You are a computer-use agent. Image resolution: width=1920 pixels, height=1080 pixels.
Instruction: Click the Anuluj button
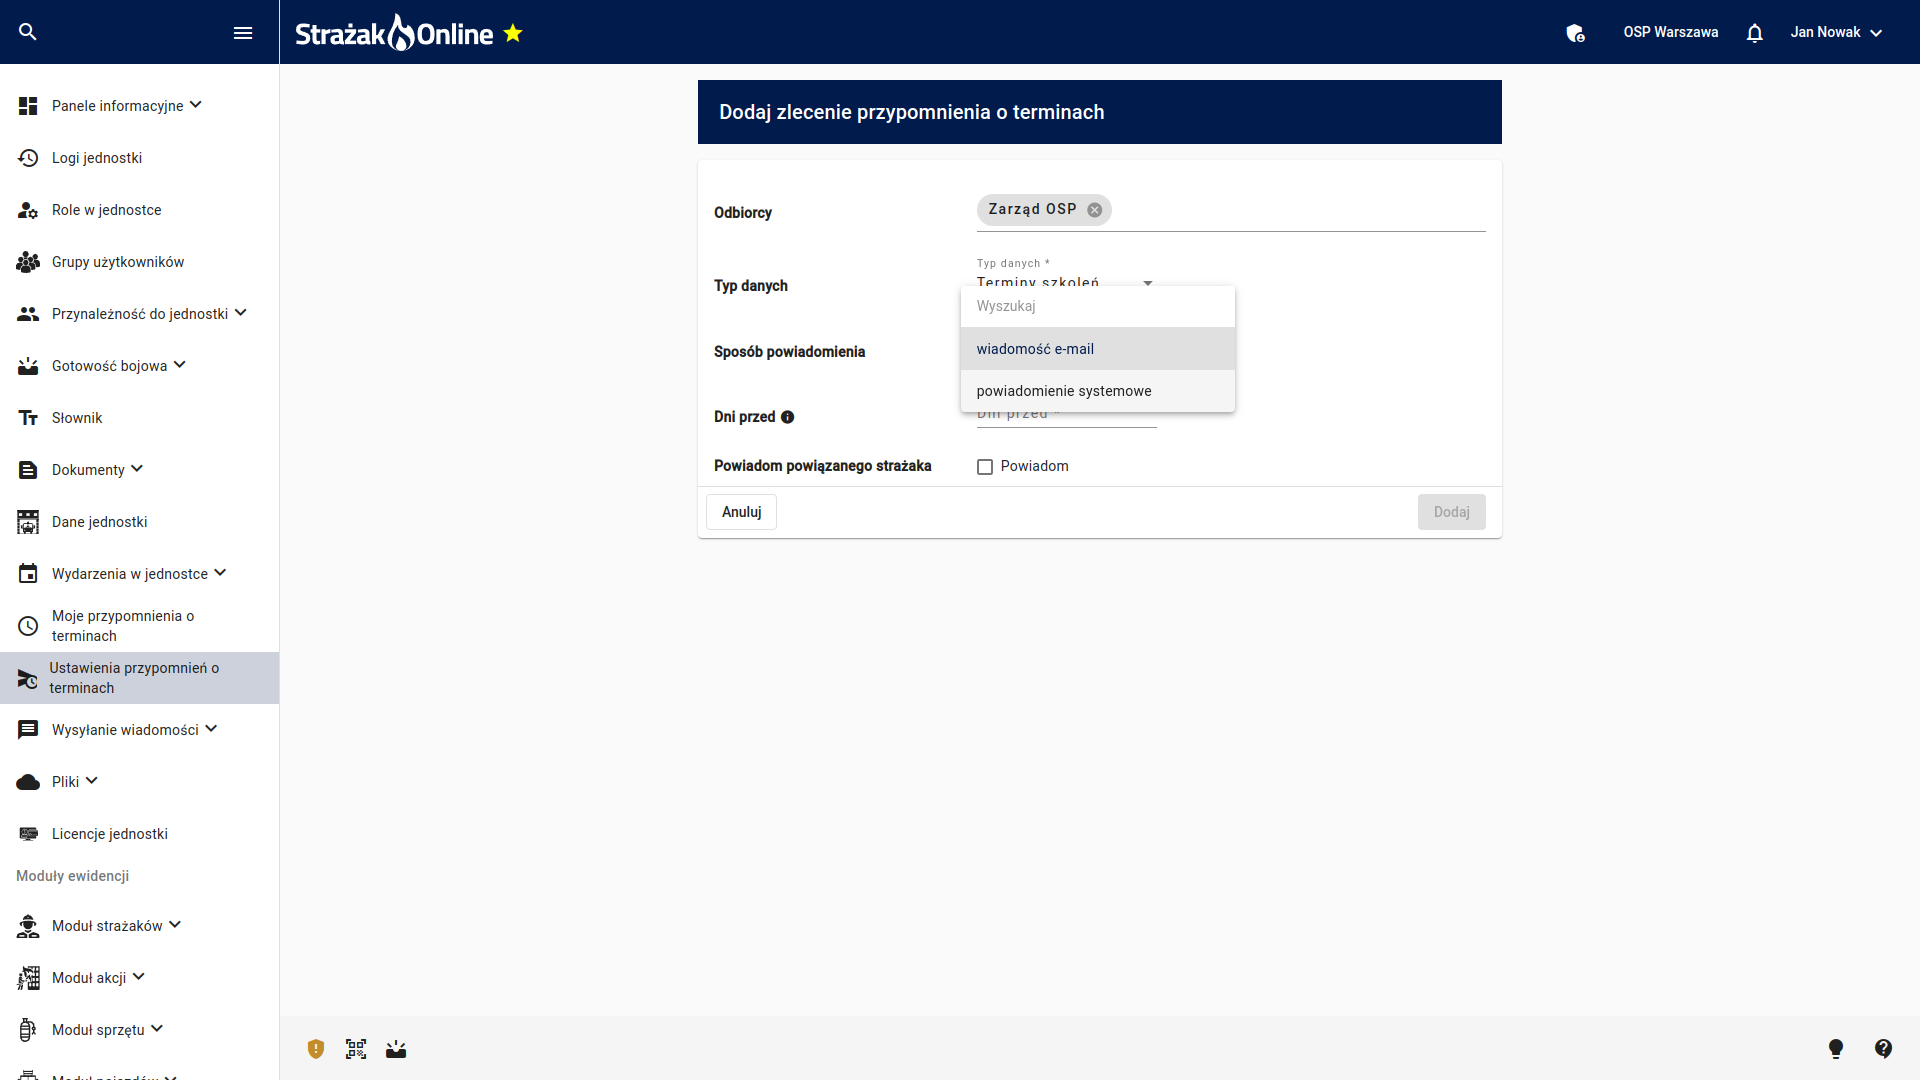pos(741,512)
